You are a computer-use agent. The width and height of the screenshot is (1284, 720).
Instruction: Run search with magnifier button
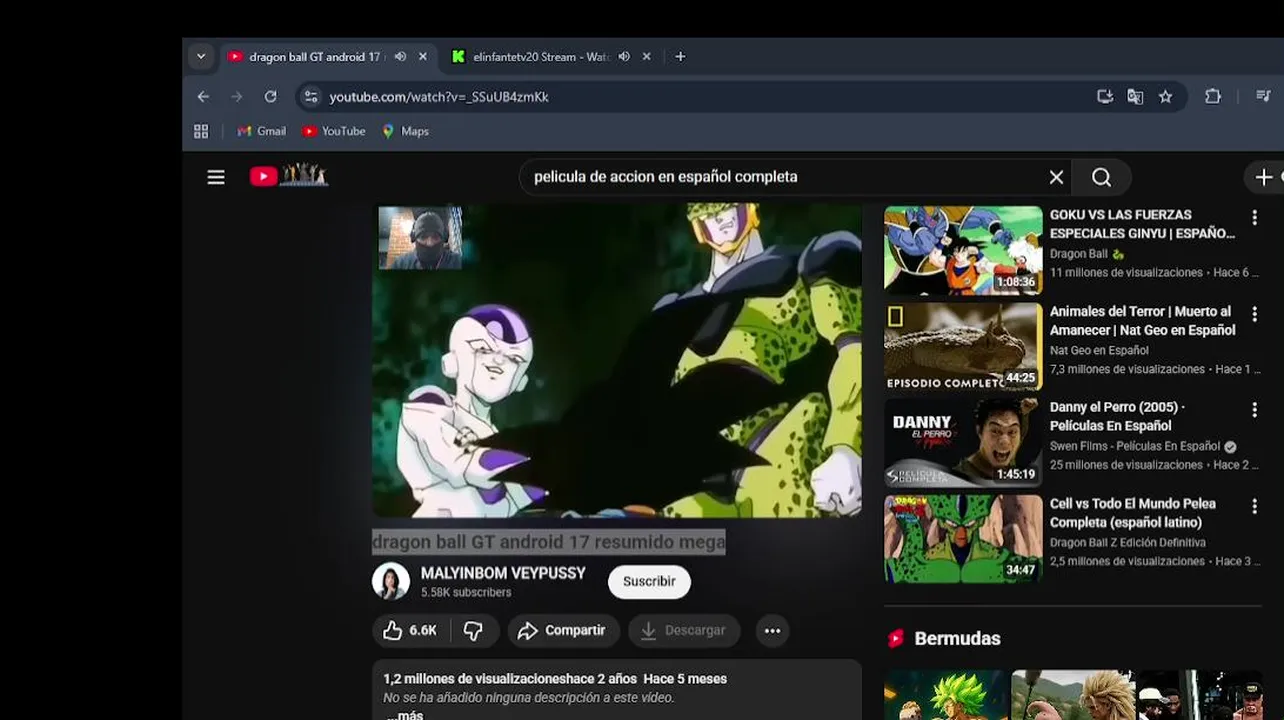(x=1101, y=177)
